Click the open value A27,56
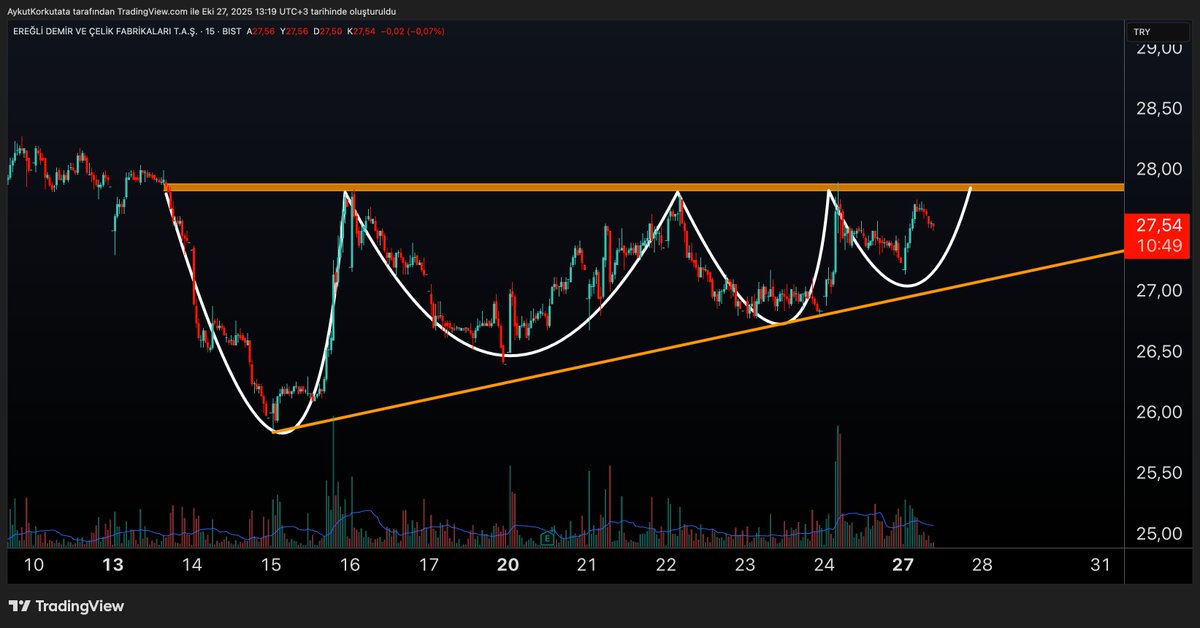Viewport: 1200px width, 628px height. pyautogui.click(x=260, y=32)
